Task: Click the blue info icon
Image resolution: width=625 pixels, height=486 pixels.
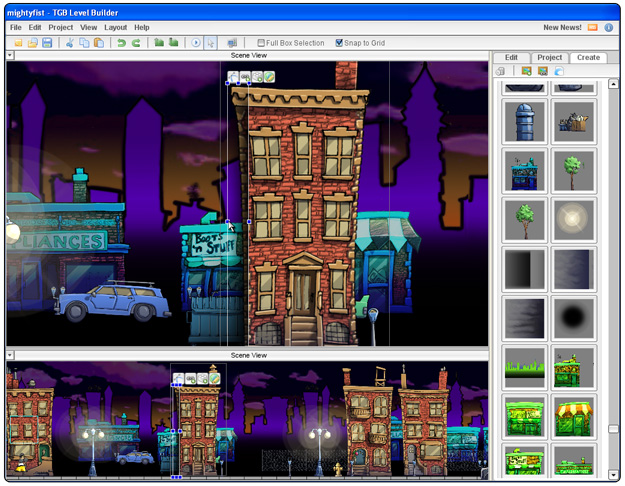Action: [609, 28]
